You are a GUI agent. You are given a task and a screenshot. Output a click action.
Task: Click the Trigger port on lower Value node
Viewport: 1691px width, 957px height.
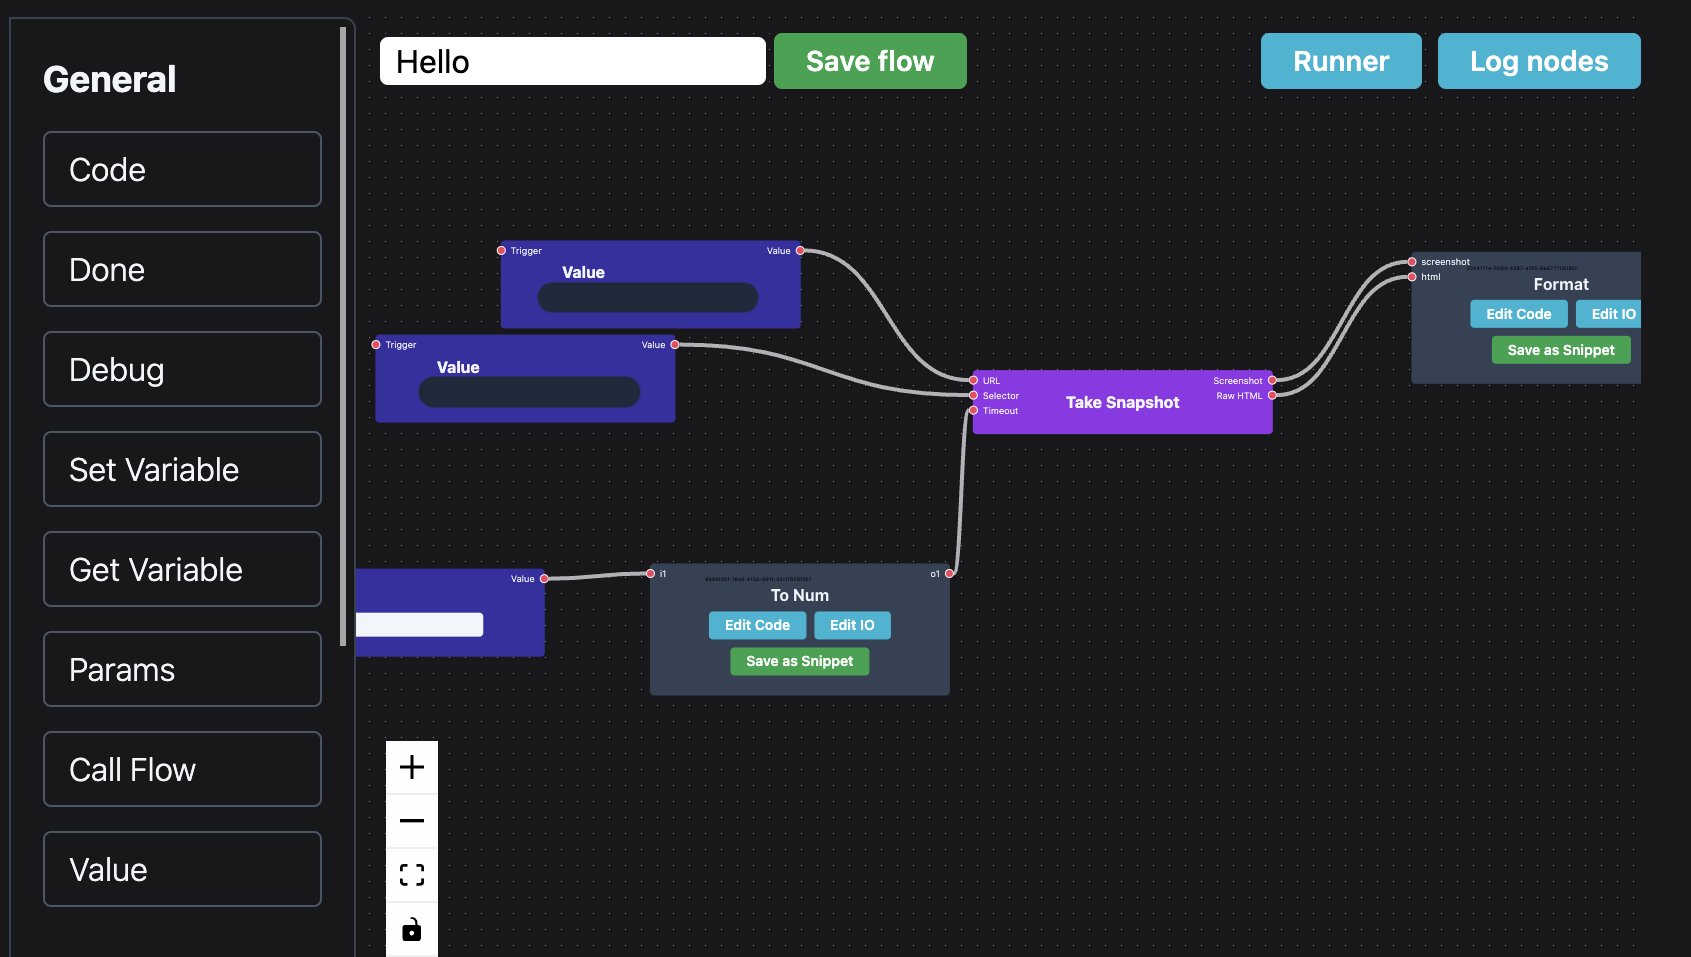pyautogui.click(x=376, y=344)
